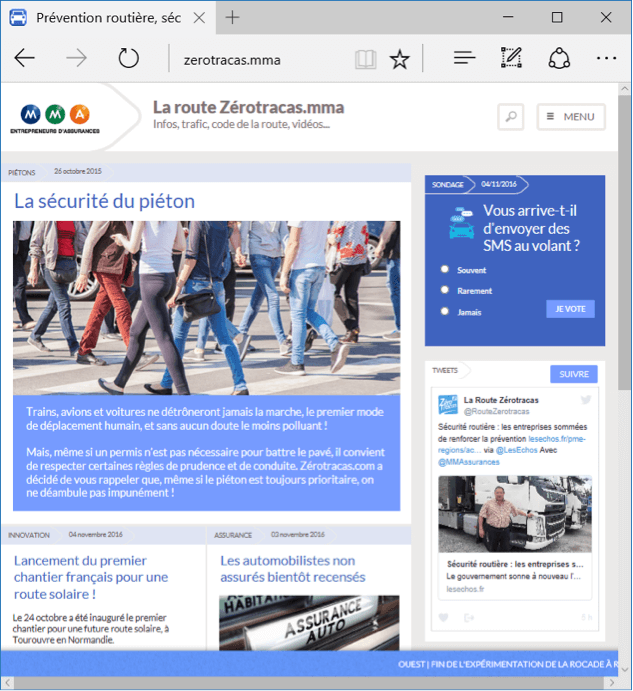Screen dimensions: 633x691
Task: Open the MENU button
Action: [571, 117]
